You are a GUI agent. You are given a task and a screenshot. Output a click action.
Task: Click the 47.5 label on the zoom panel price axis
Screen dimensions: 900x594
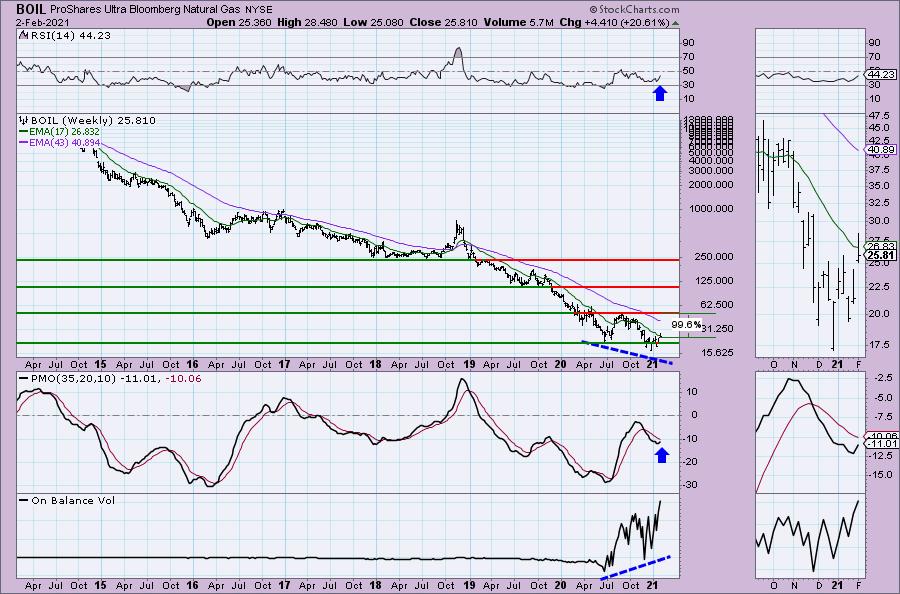click(880, 115)
